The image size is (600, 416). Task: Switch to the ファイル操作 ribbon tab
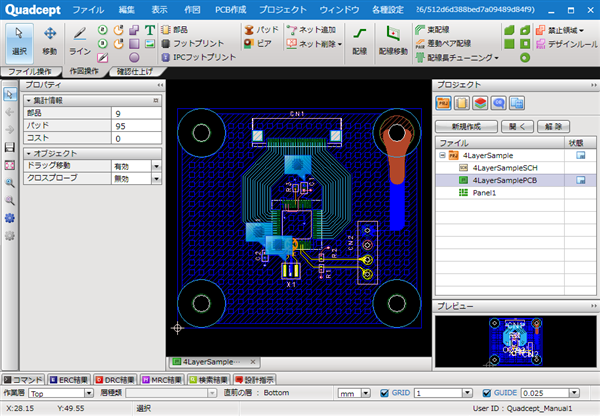tap(30, 72)
